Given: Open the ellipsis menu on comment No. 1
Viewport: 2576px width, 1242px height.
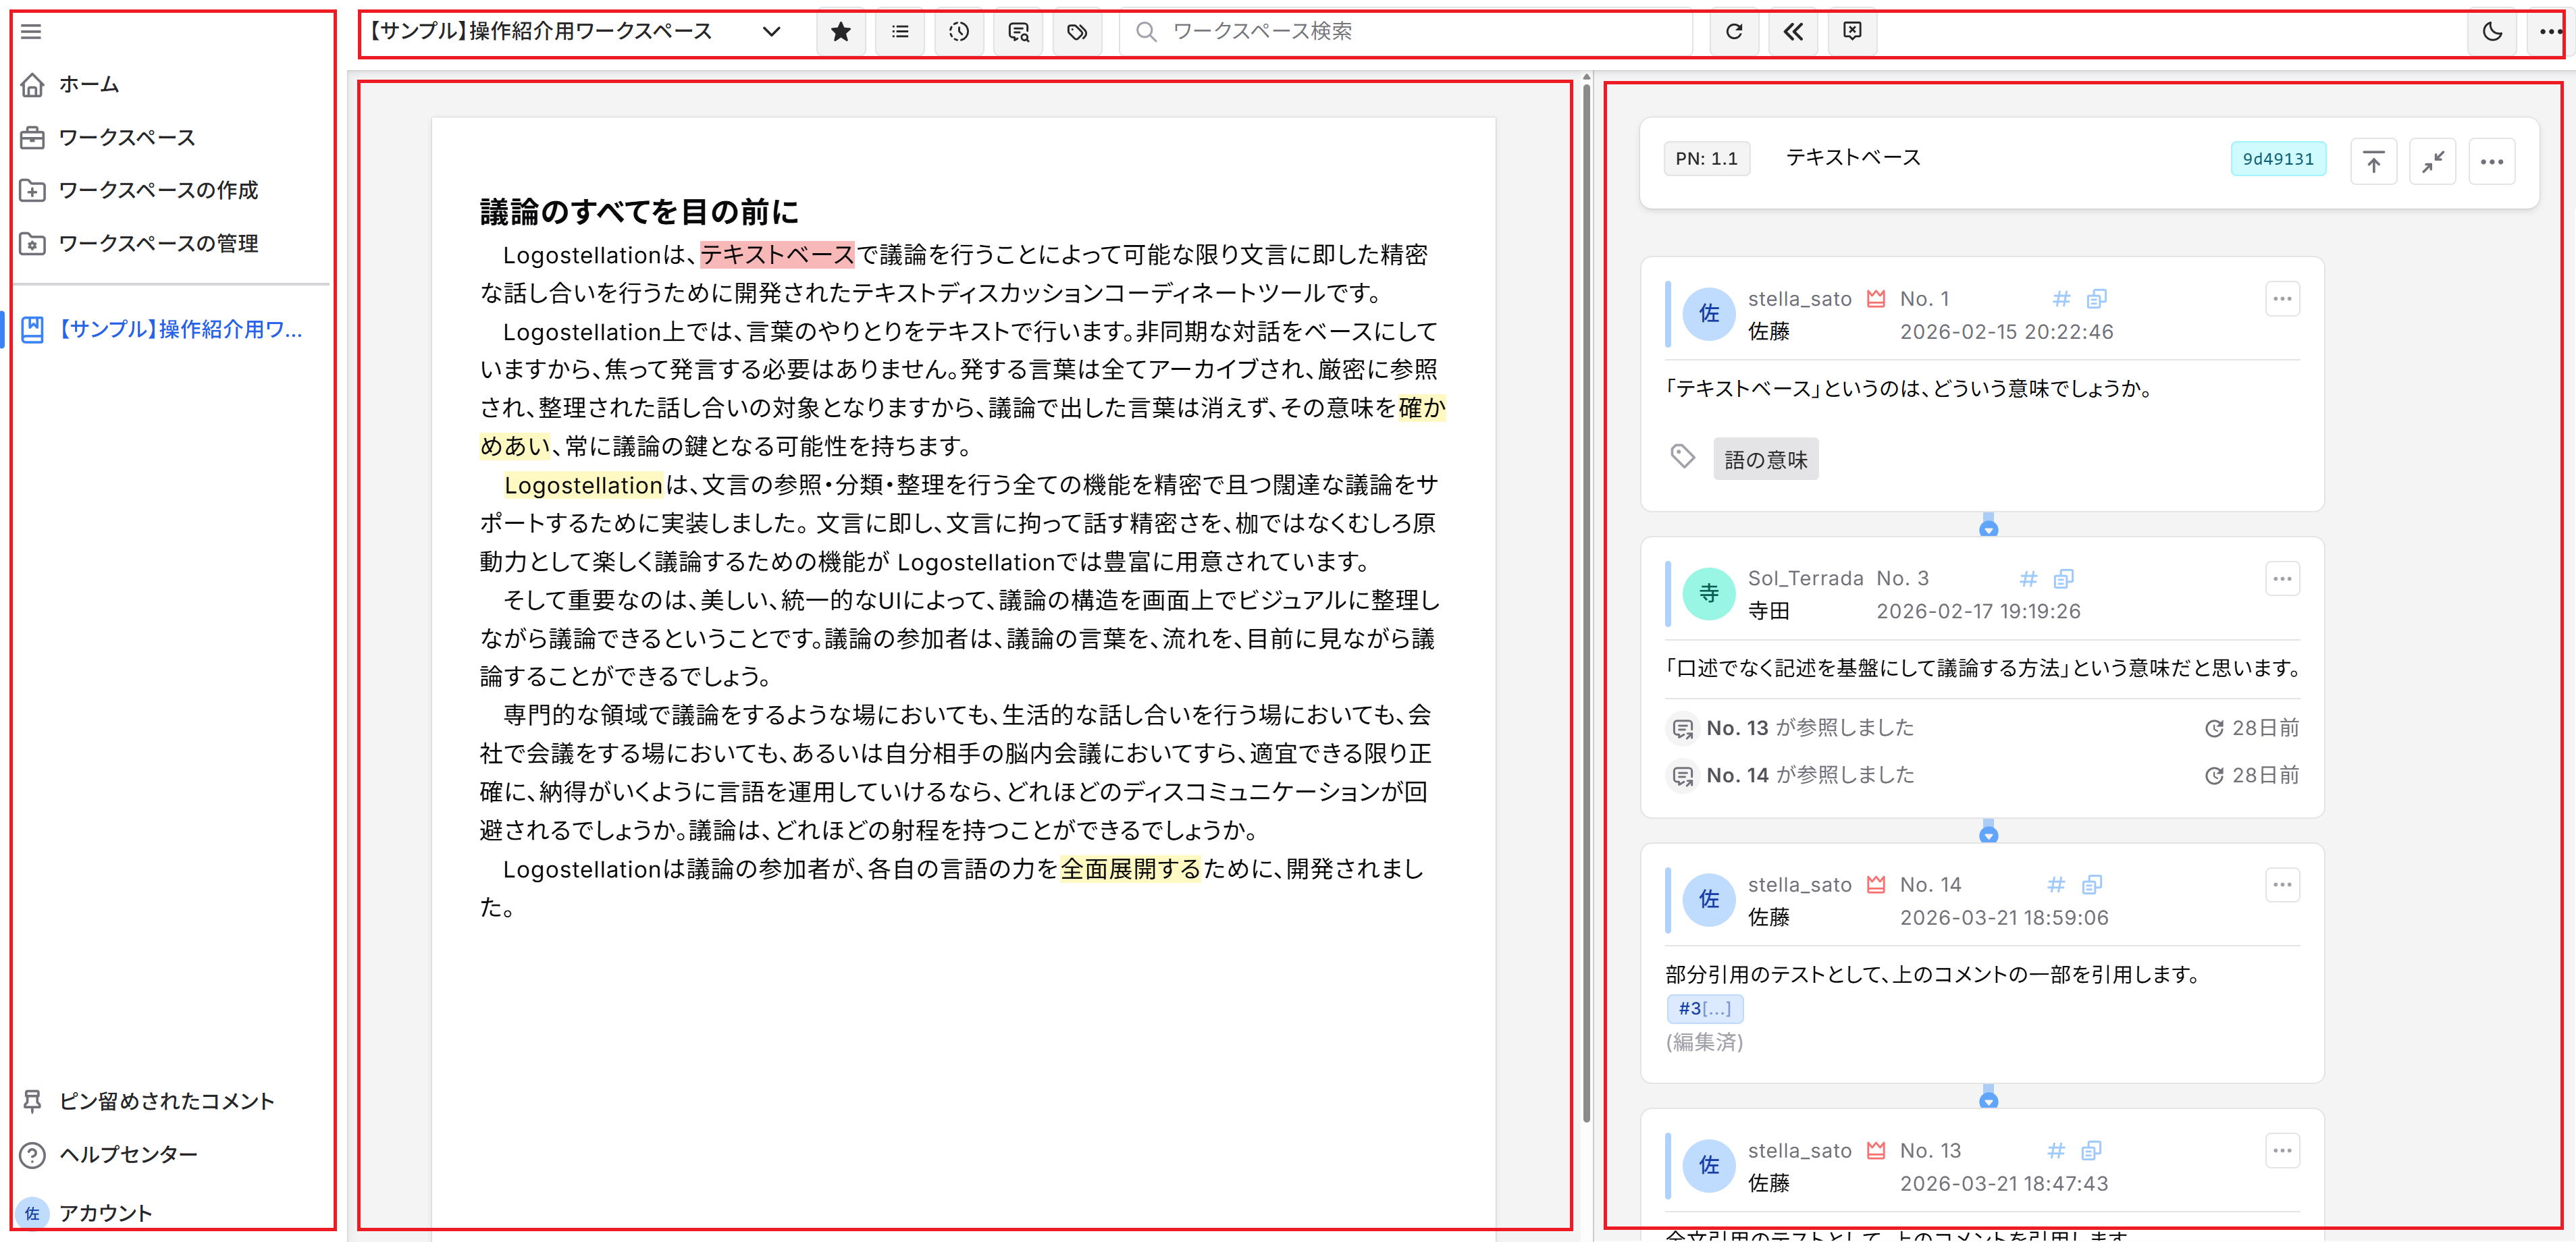Looking at the screenshot, I should [2282, 299].
